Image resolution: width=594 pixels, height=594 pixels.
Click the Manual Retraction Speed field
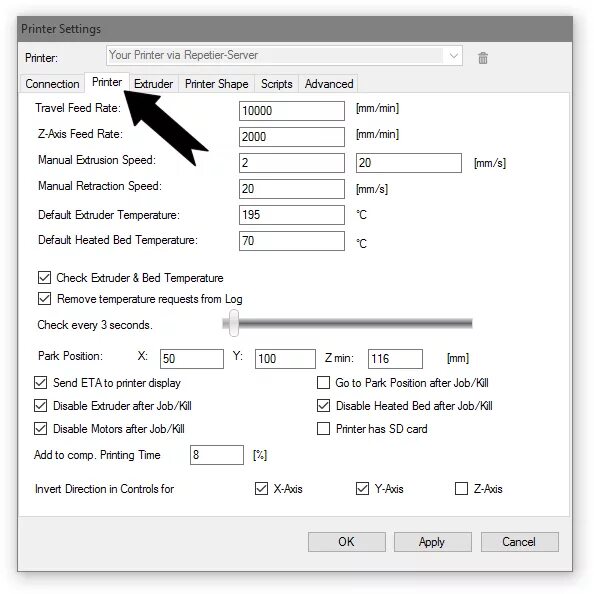(x=292, y=189)
